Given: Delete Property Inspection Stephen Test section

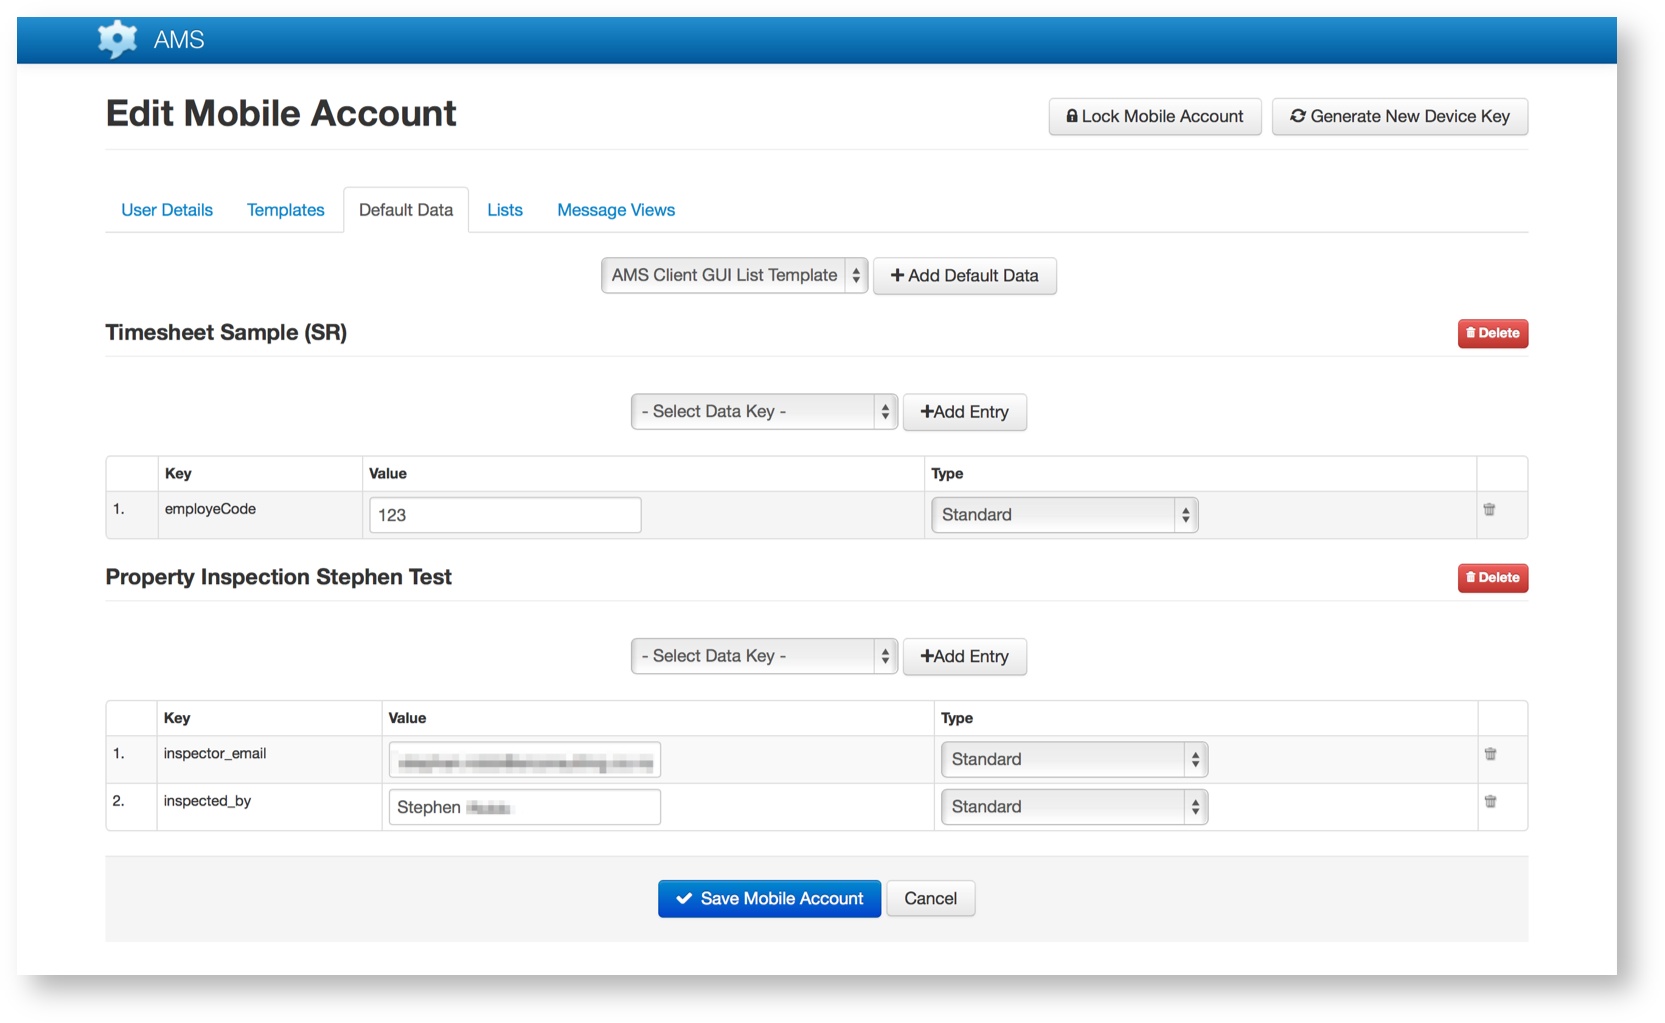Looking at the screenshot, I should [x=1491, y=578].
